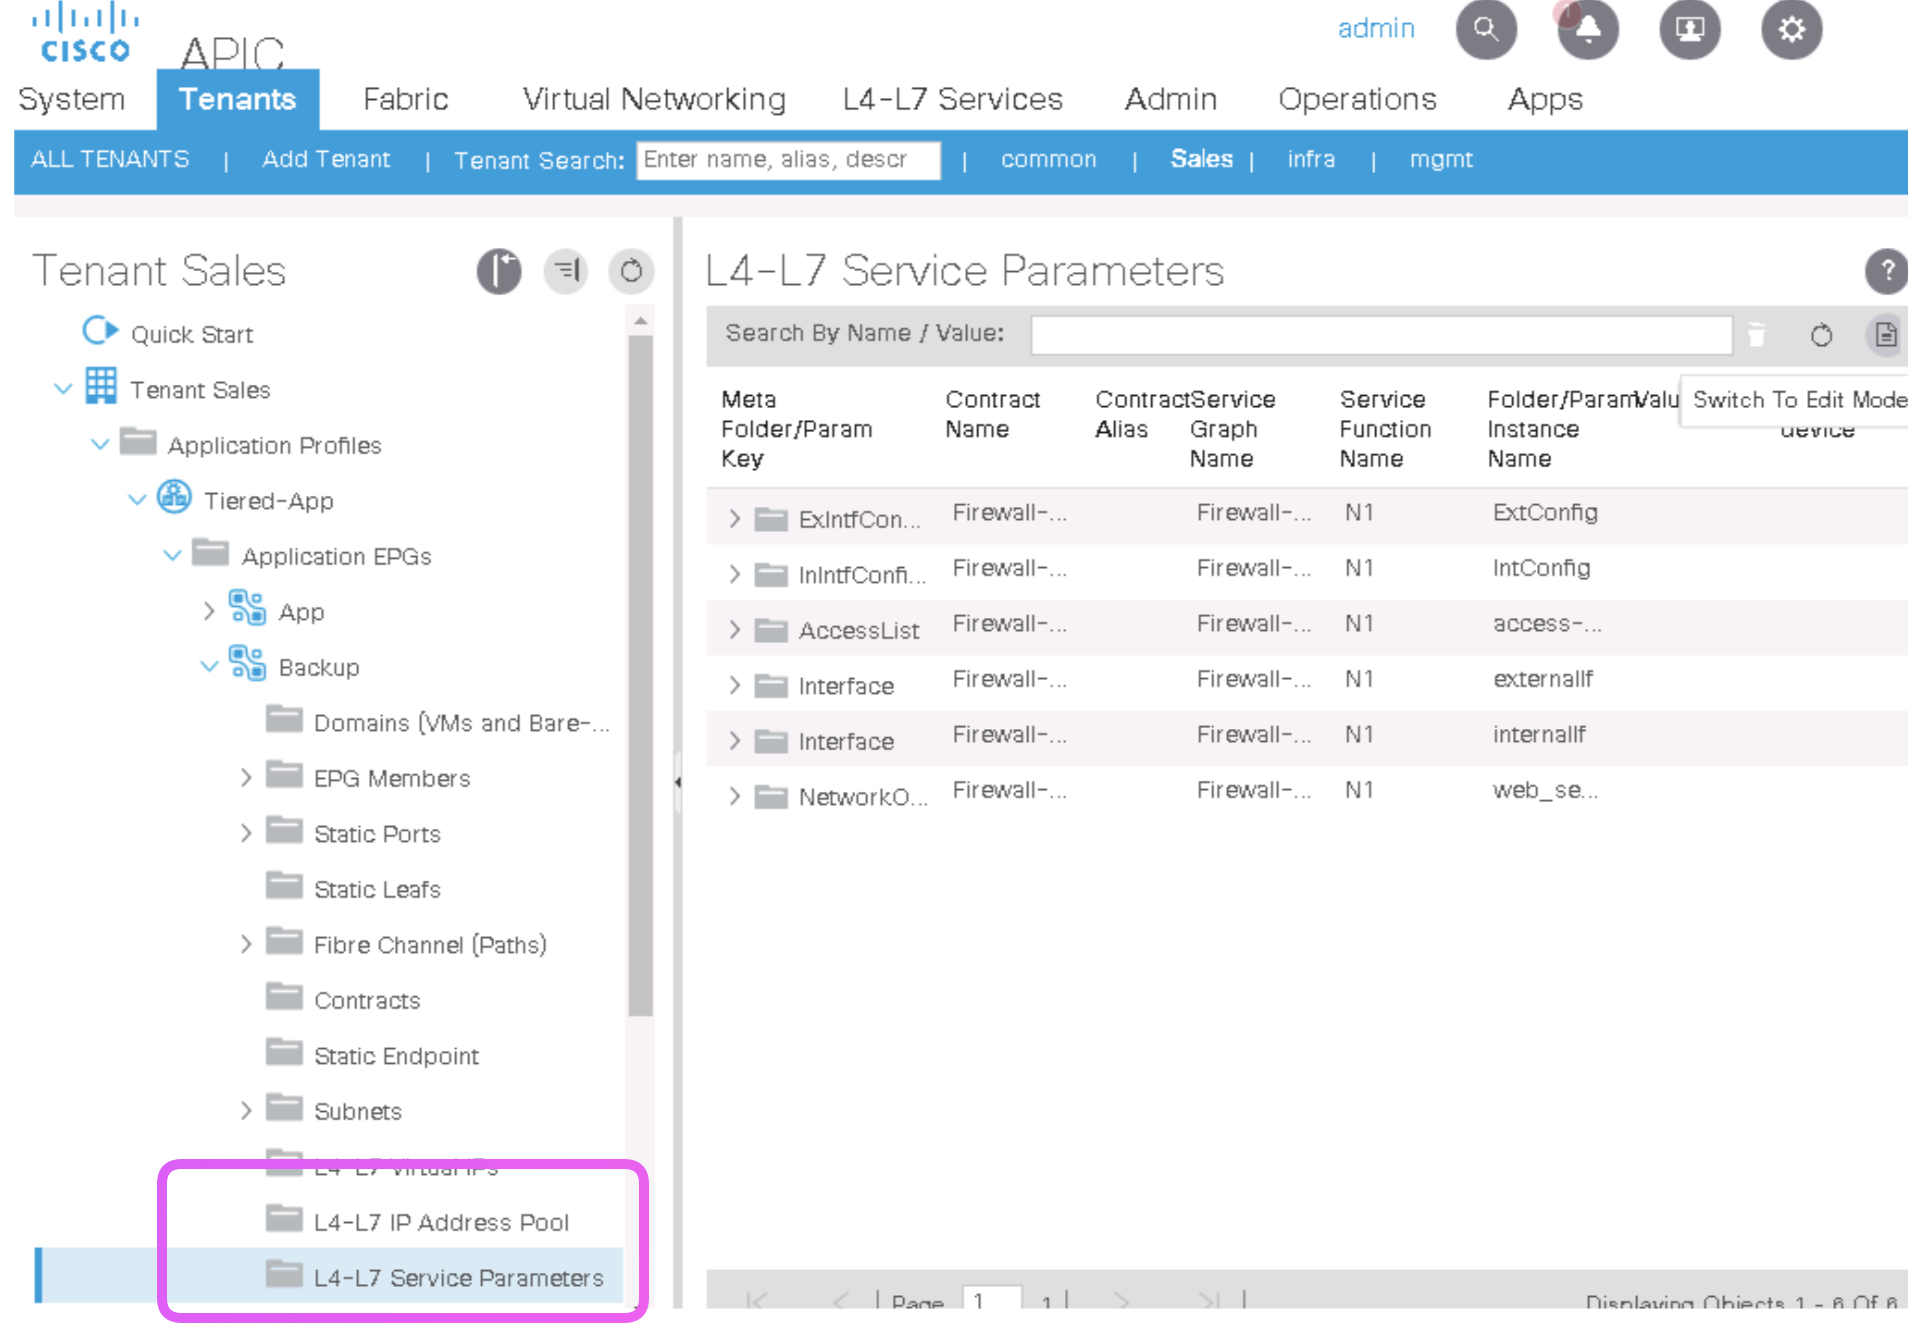The width and height of the screenshot is (1908, 1330).
Task: Click the search magnifier icon in header
Action: point(1485,30)
